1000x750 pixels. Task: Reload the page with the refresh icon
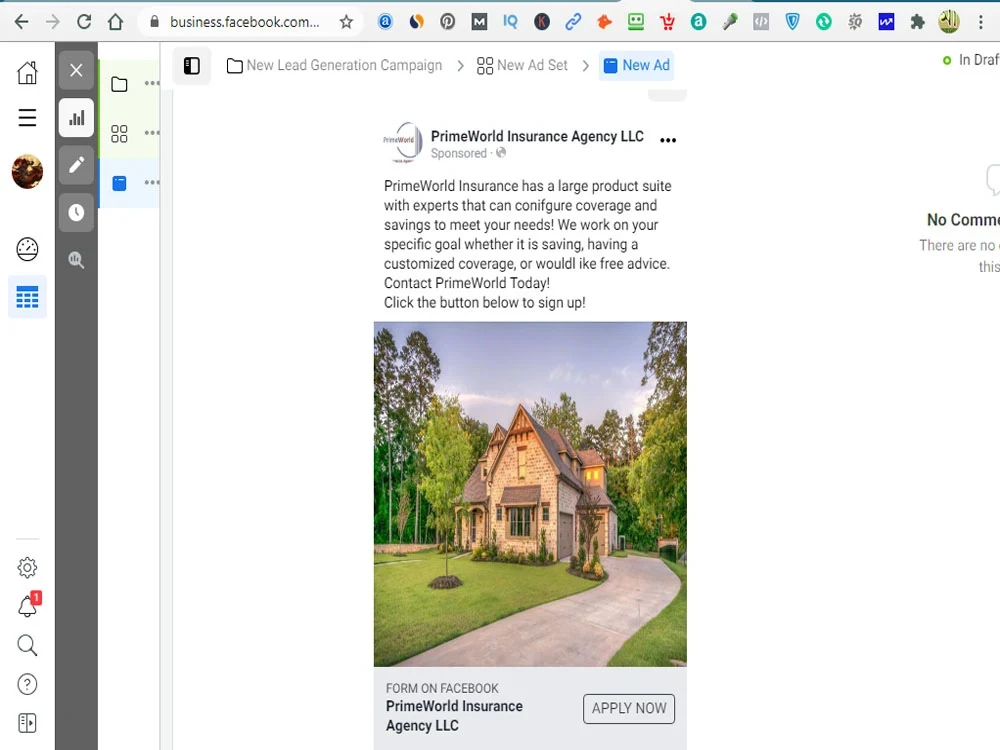pyautogui.click(x=84, y=22)
